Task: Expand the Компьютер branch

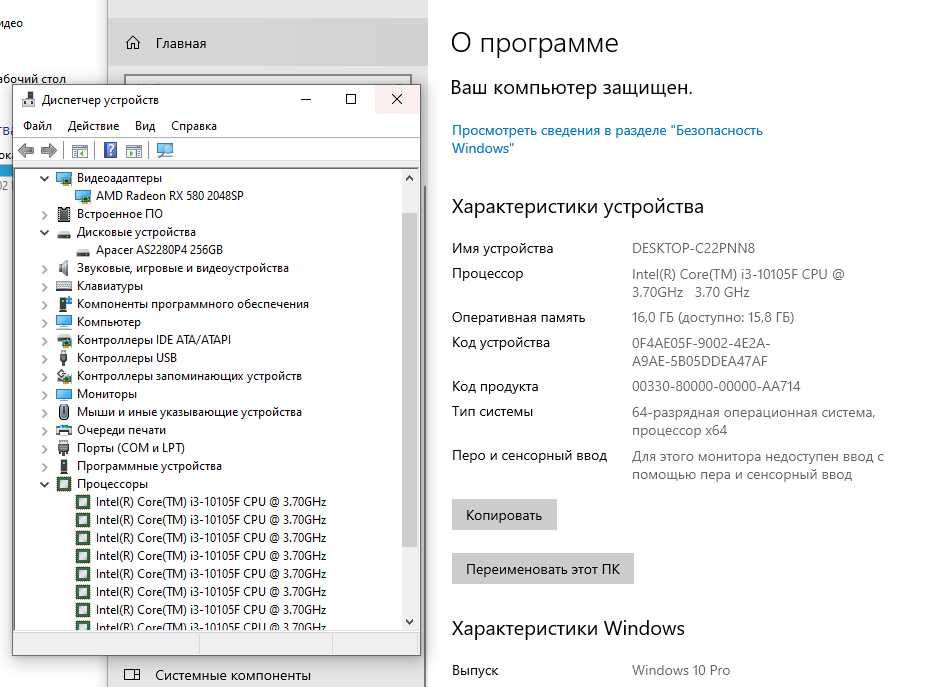Action: click(x=44, y=323)
